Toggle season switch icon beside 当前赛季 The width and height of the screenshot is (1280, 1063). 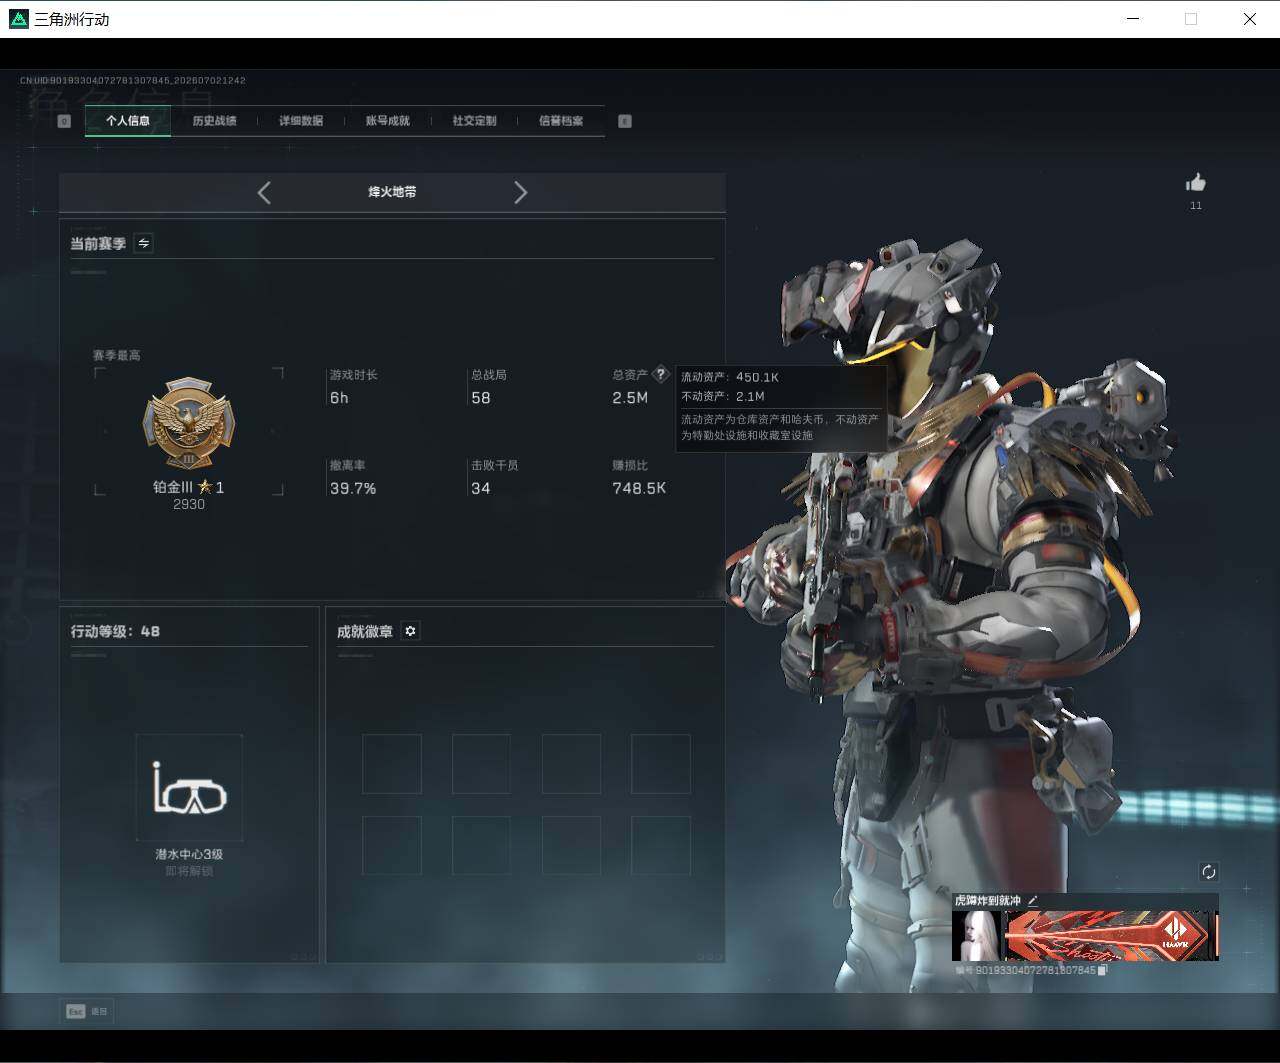point(144,243)
